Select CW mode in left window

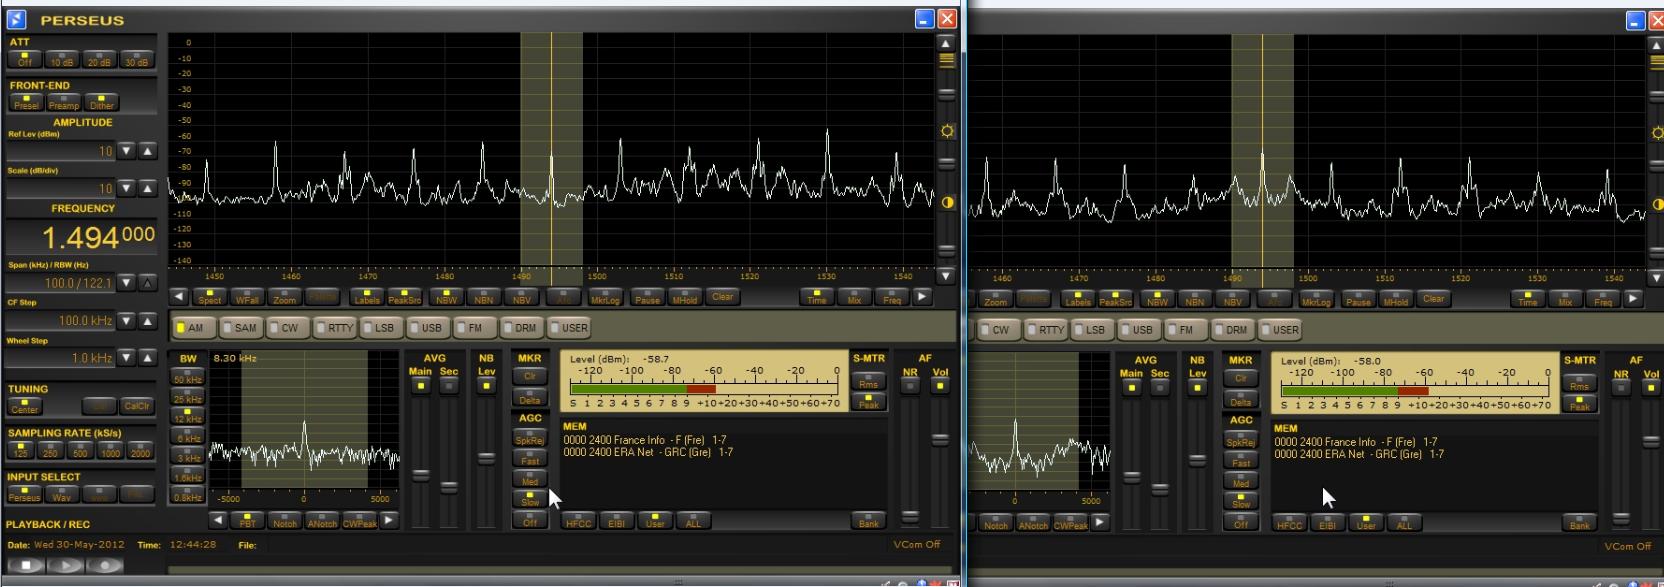286,327
